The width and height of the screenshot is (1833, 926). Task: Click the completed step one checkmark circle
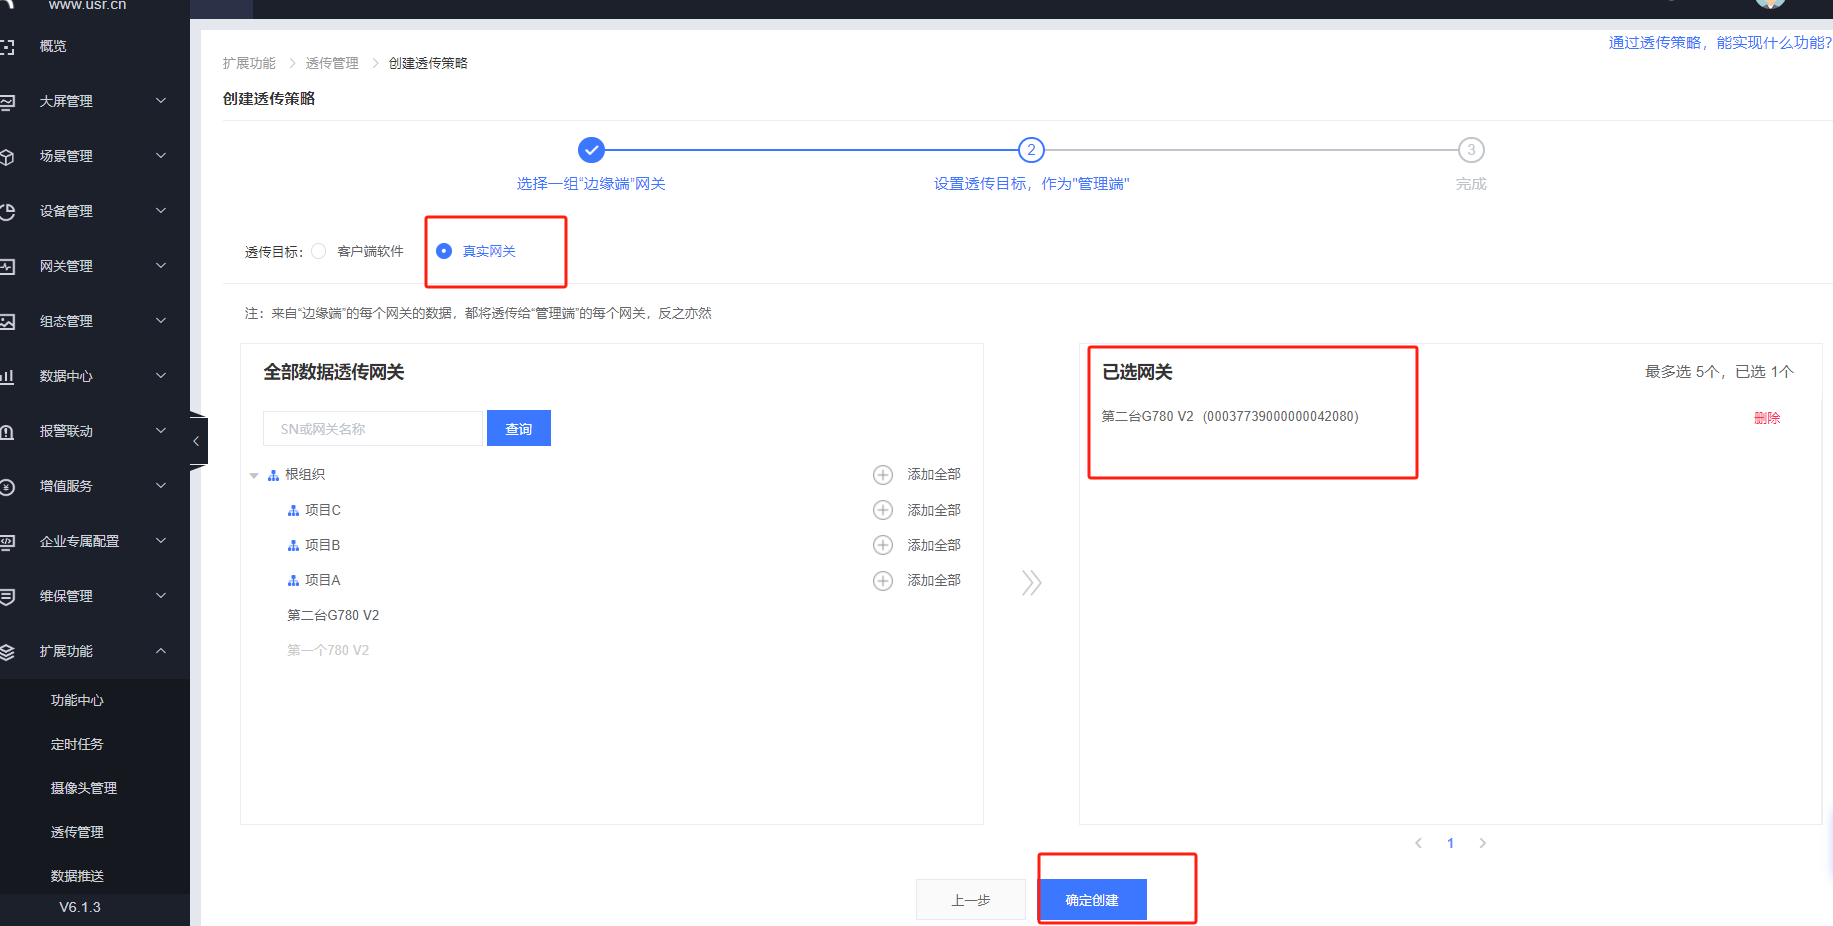(x=591, y=150)
